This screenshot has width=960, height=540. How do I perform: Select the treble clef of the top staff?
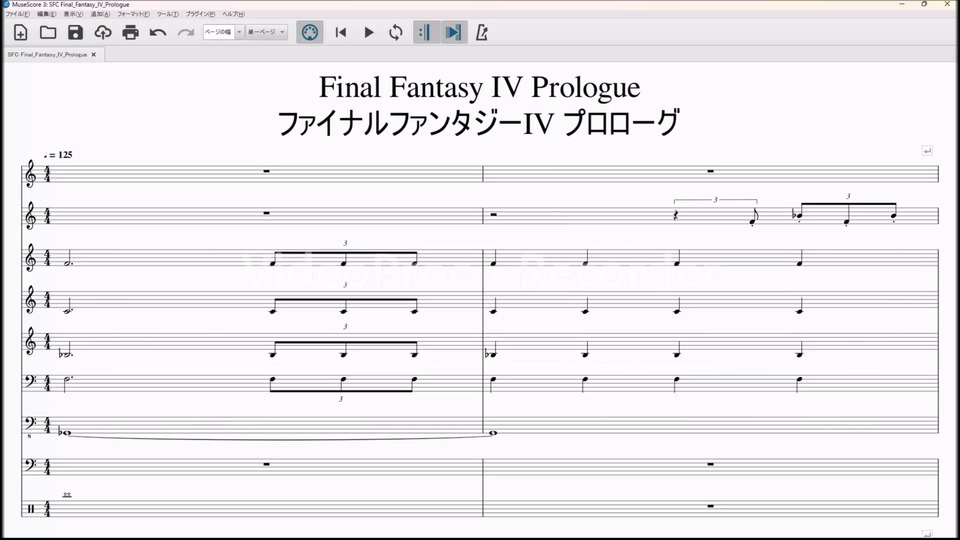(31, 174)
